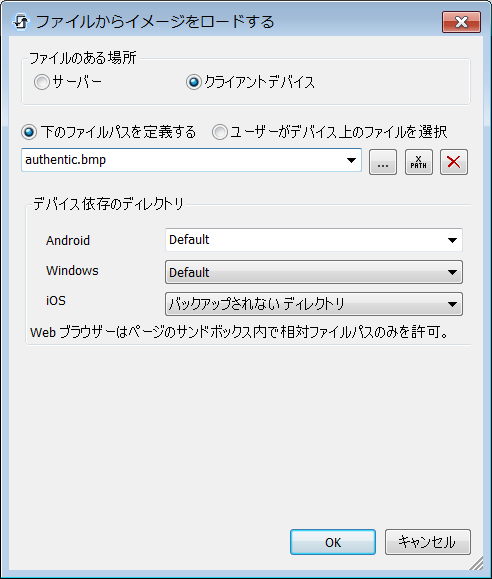Open the file path dropdown arrow

351,160
